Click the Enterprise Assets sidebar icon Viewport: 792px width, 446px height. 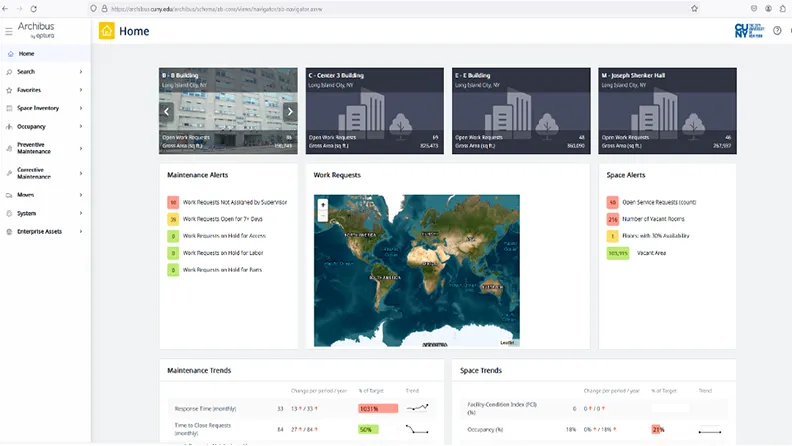9,231
